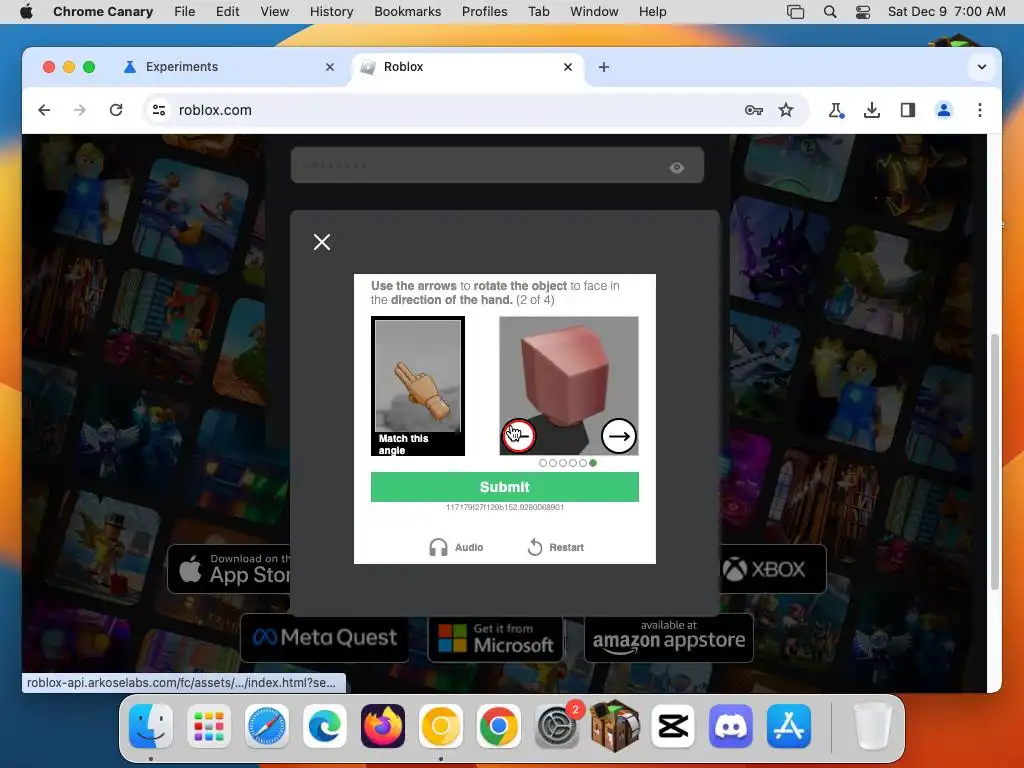The height and width of the screenshot is (768, 1024).
Task: Open the Chrome Canary app menu
Action: point(103,11)
